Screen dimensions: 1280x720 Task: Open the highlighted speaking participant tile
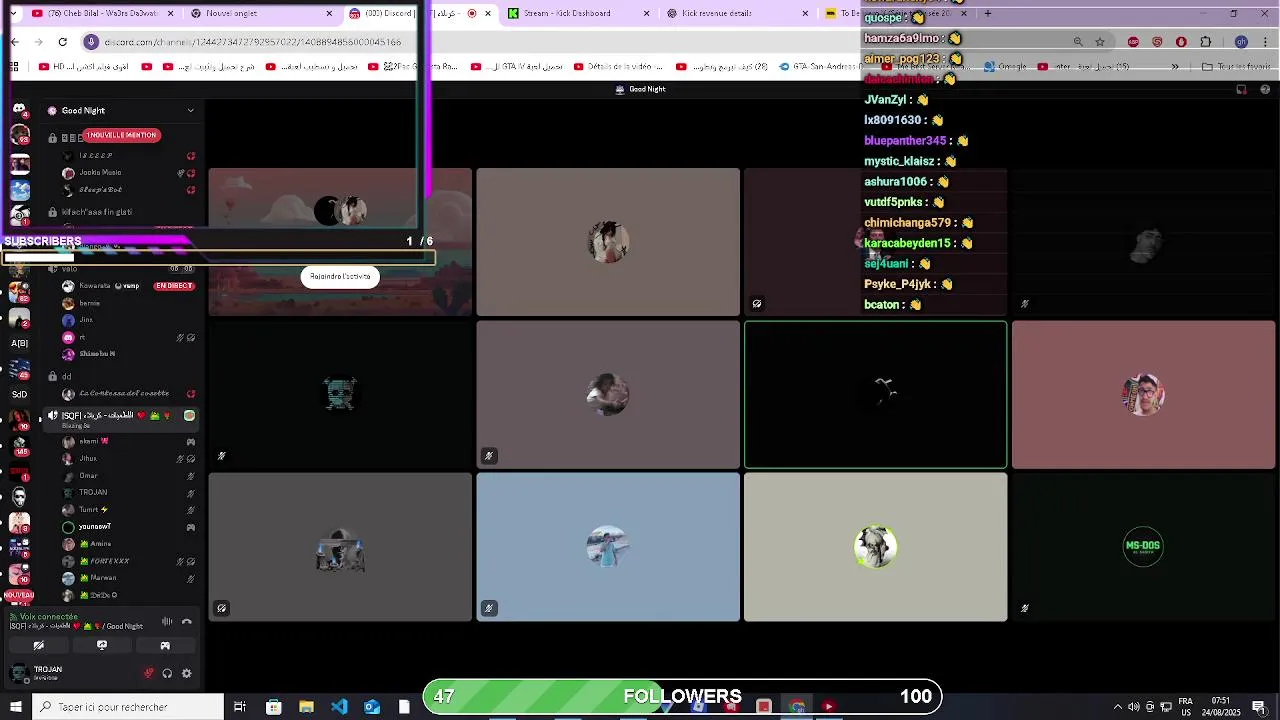tap(875, 394)
